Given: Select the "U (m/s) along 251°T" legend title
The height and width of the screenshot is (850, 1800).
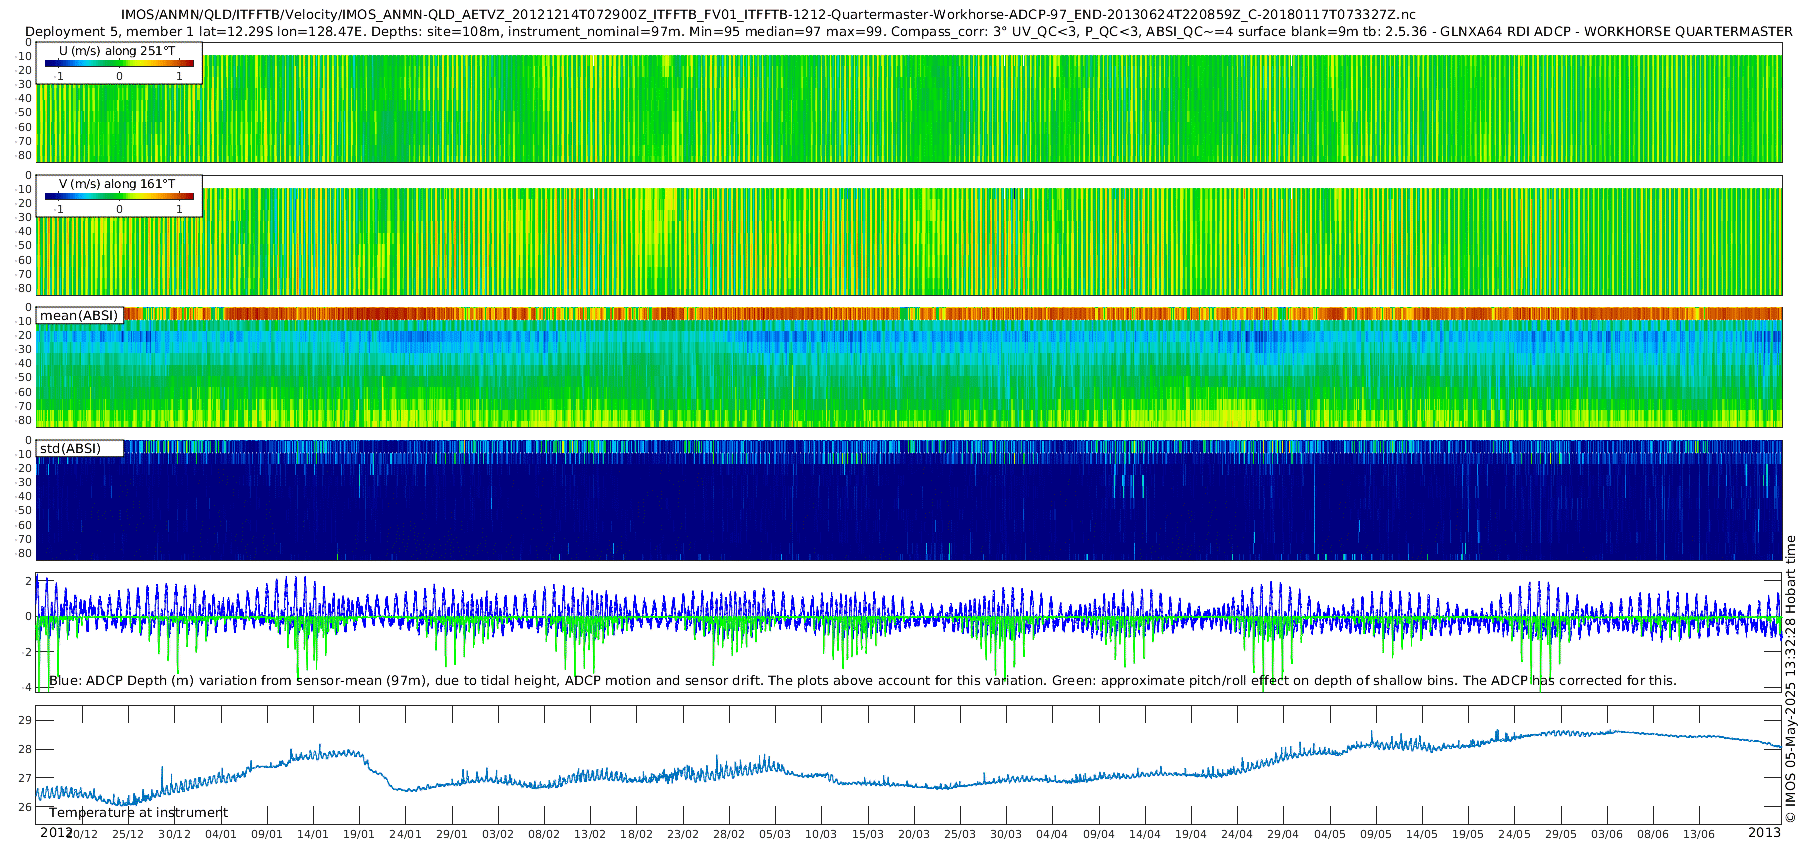Looking at the screenshot, I should [x=117, y=51].
